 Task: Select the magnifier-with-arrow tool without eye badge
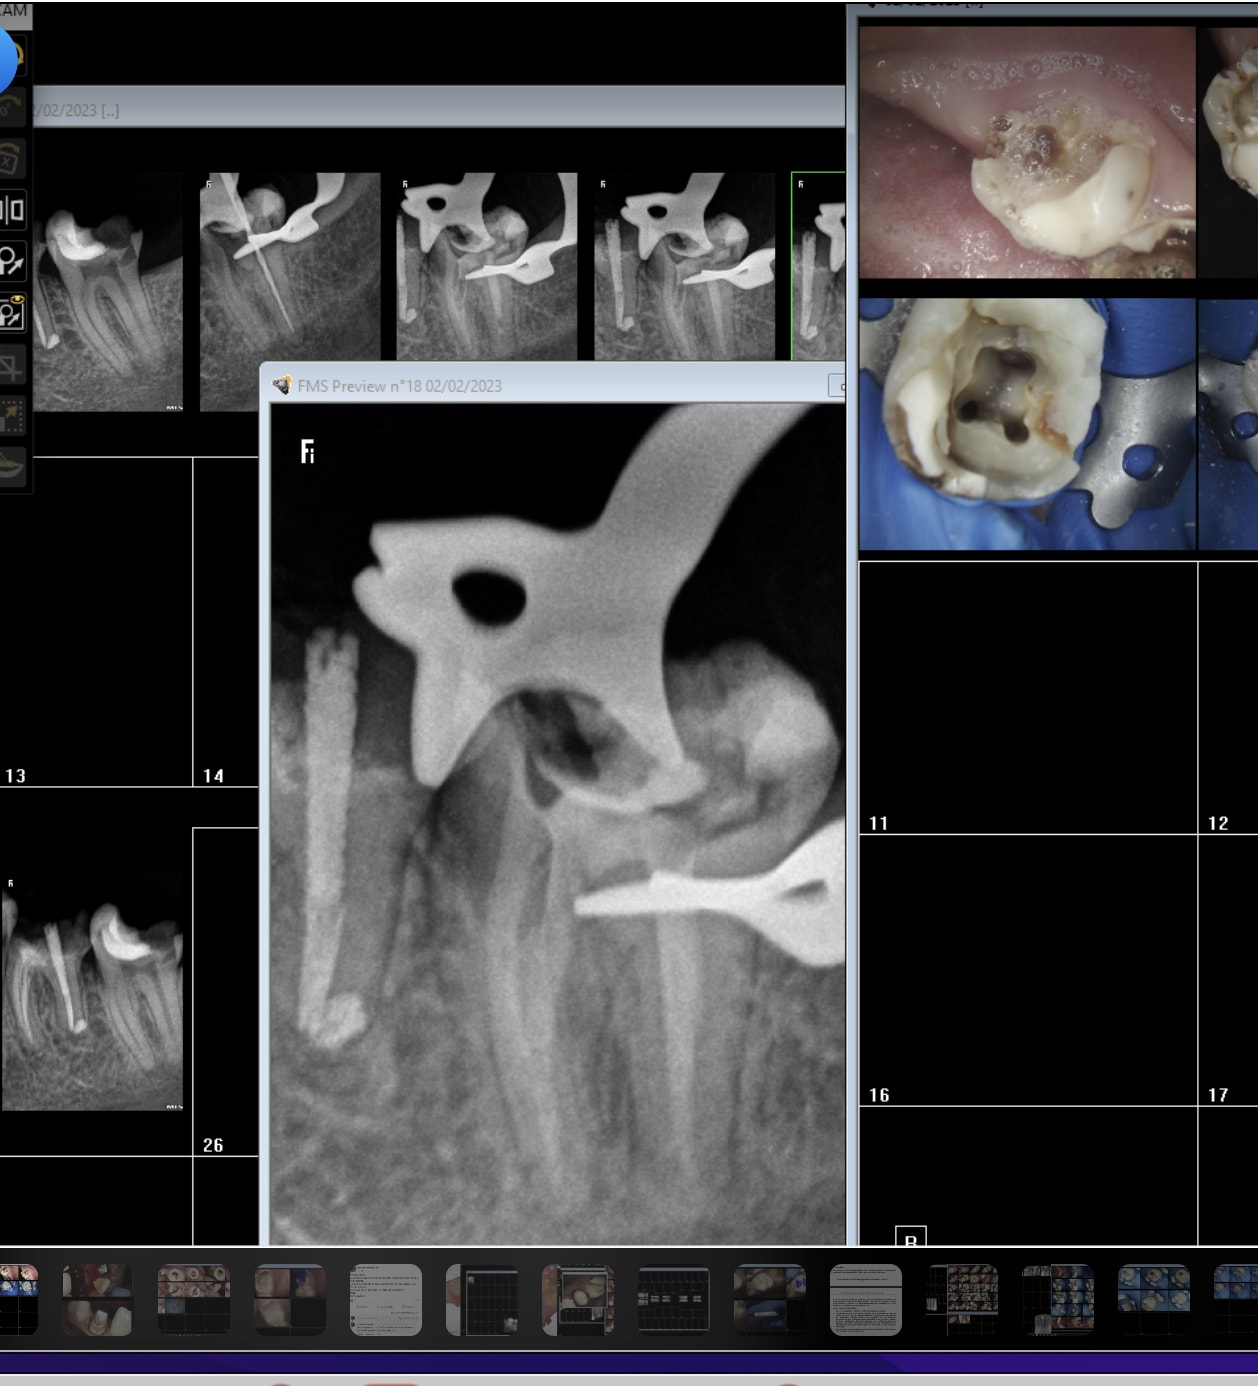[x=12, y=262]
